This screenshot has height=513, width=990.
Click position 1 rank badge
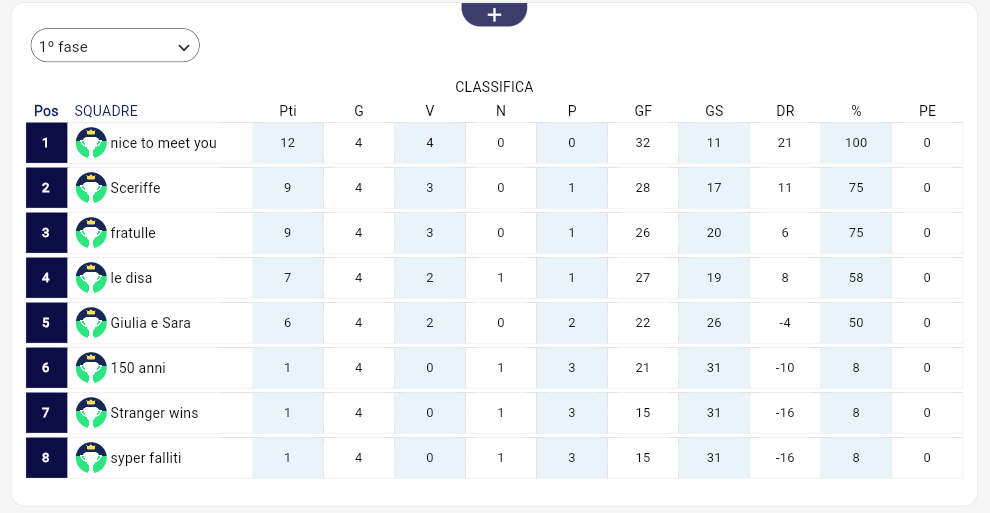(x=45, y=143)
